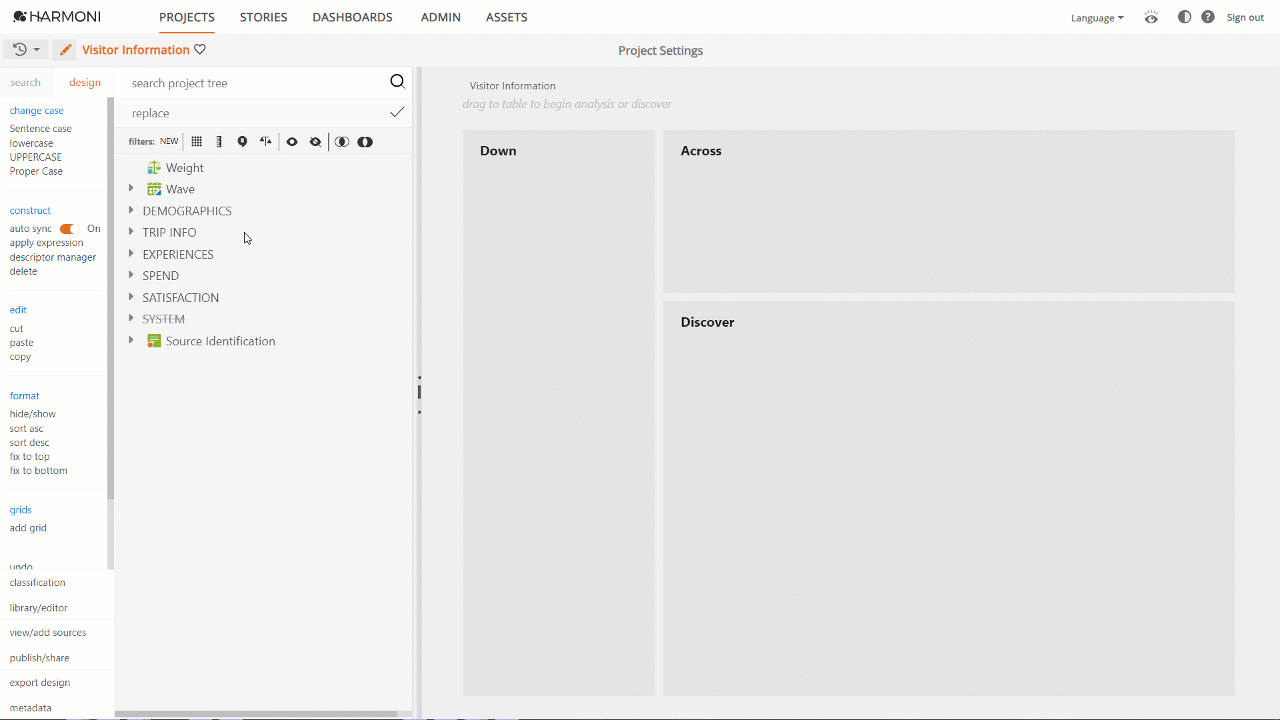Apply the NEW filter
Screen dimensions: 1280x720
169,142
